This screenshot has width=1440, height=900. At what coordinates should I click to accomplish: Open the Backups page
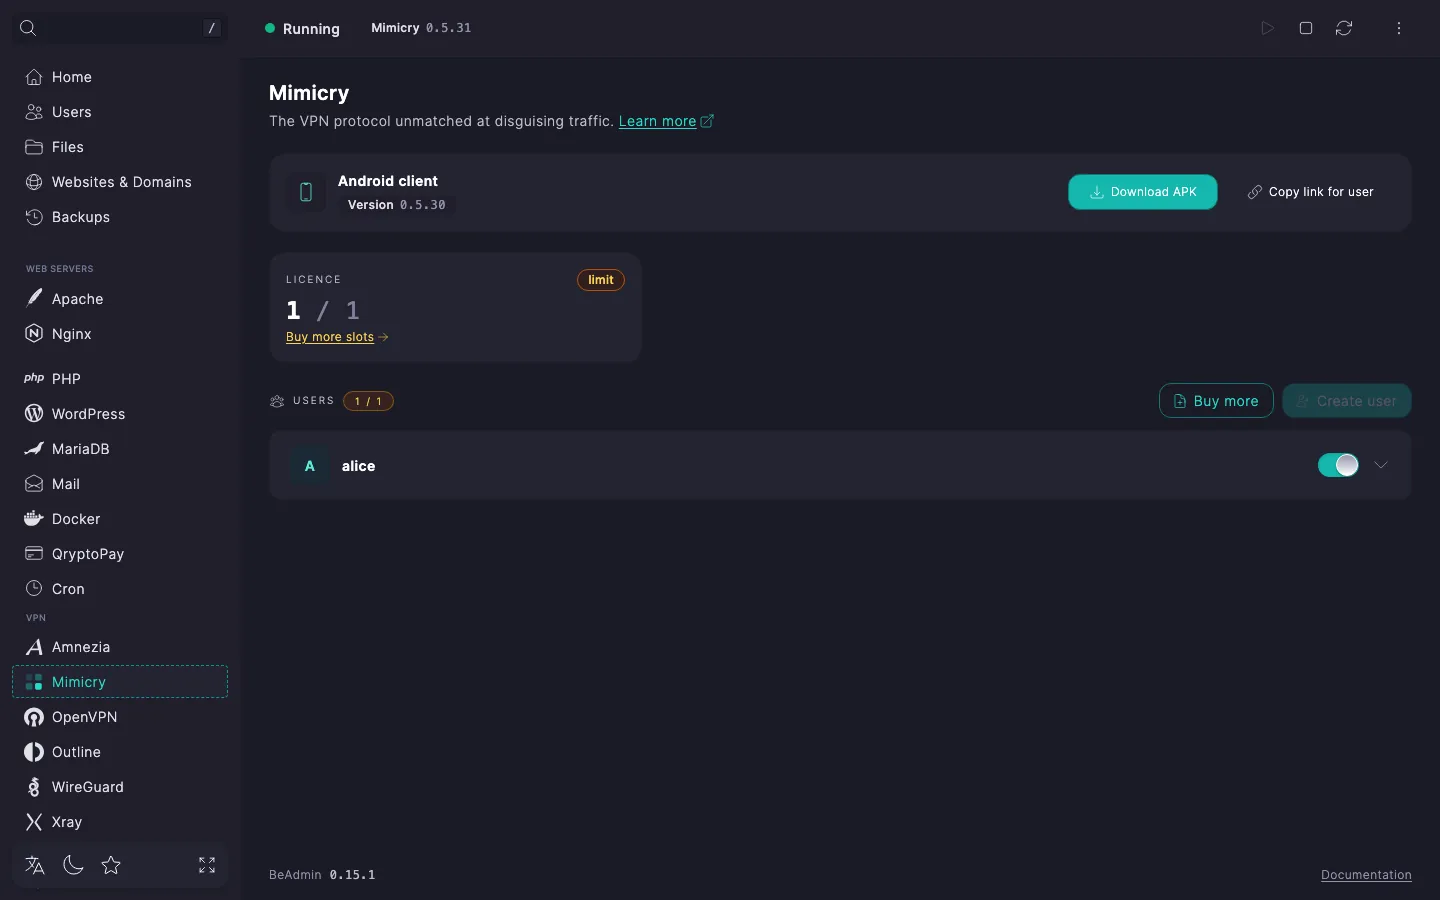coord(120,217)
